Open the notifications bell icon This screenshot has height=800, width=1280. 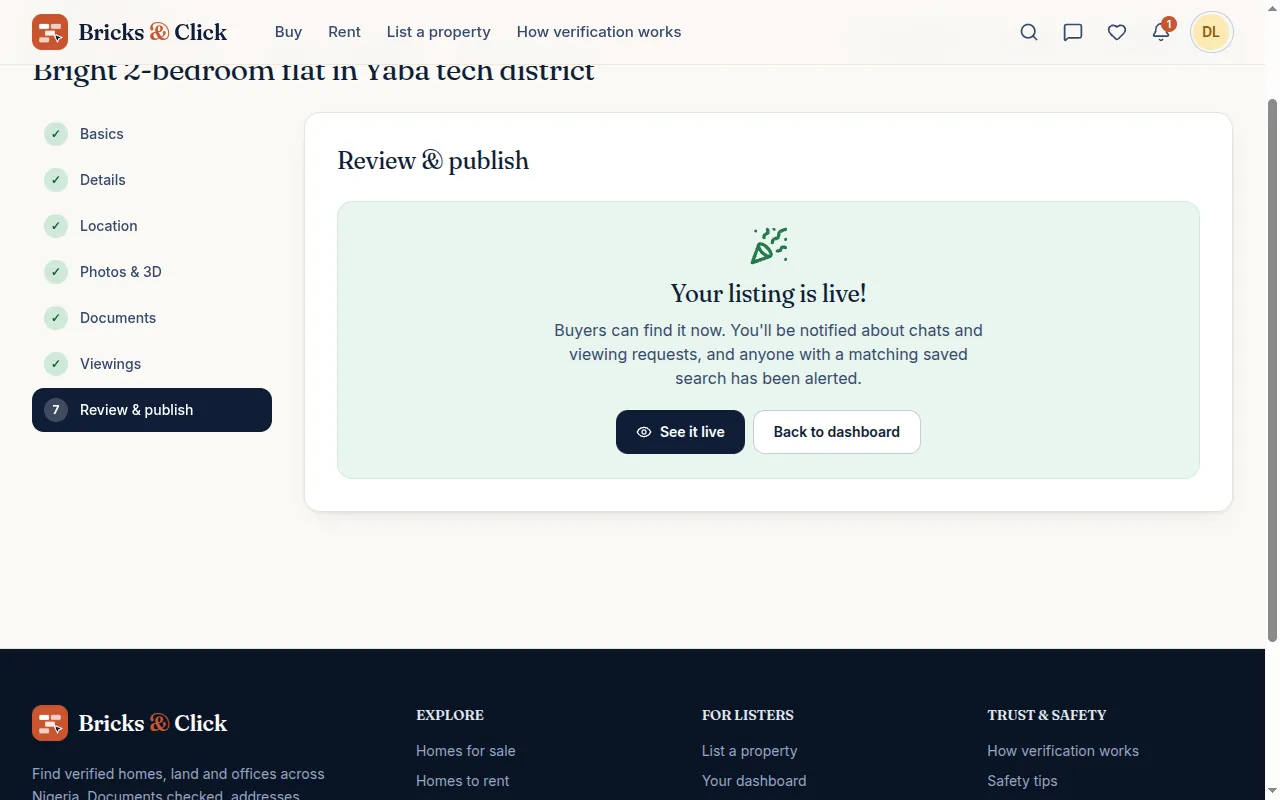pyautogui.click(x=1161, y=32)
